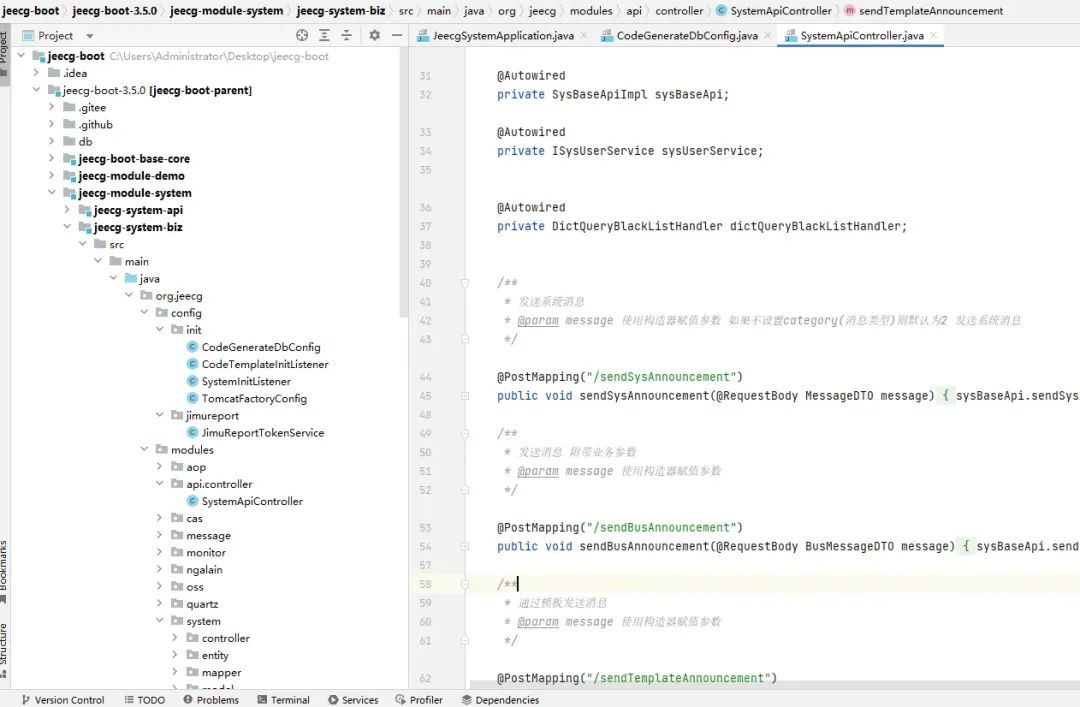Screen dimensions: 1080x707
Task: Toggle the Structure side tab
Action: [4, 649]
